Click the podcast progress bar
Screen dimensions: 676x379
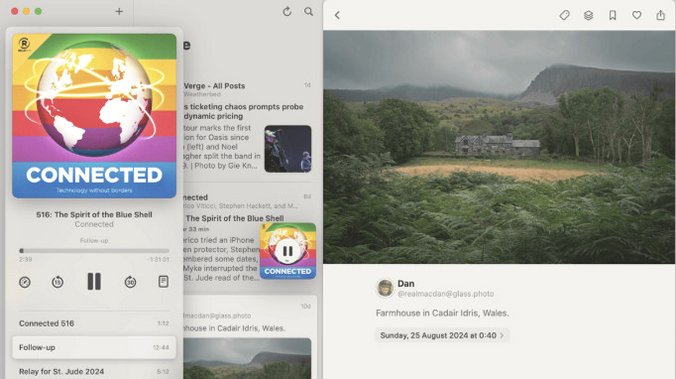point(94,251)
